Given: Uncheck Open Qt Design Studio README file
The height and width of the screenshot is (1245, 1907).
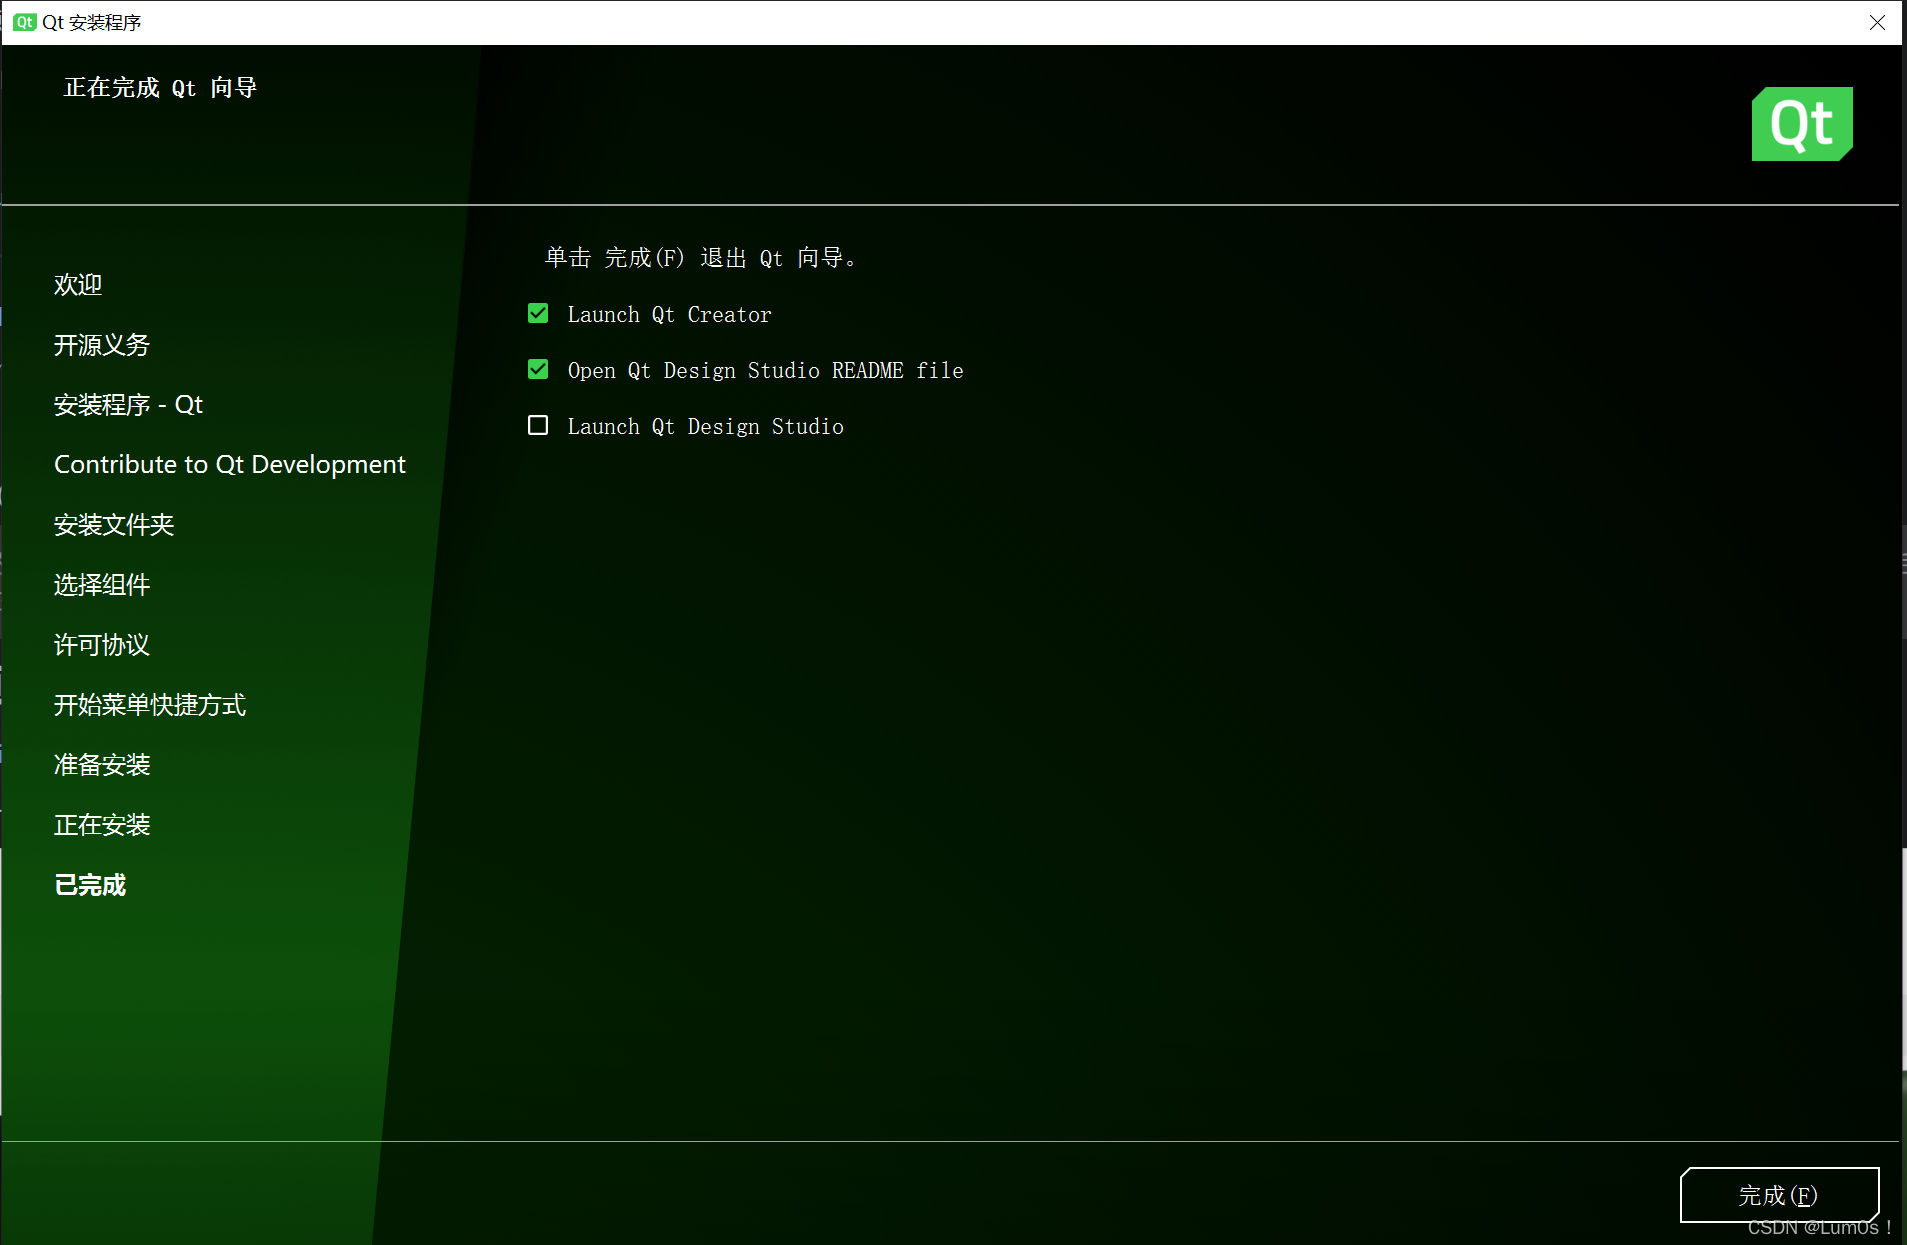Looking at the screenshot, I should coord(538,370).
